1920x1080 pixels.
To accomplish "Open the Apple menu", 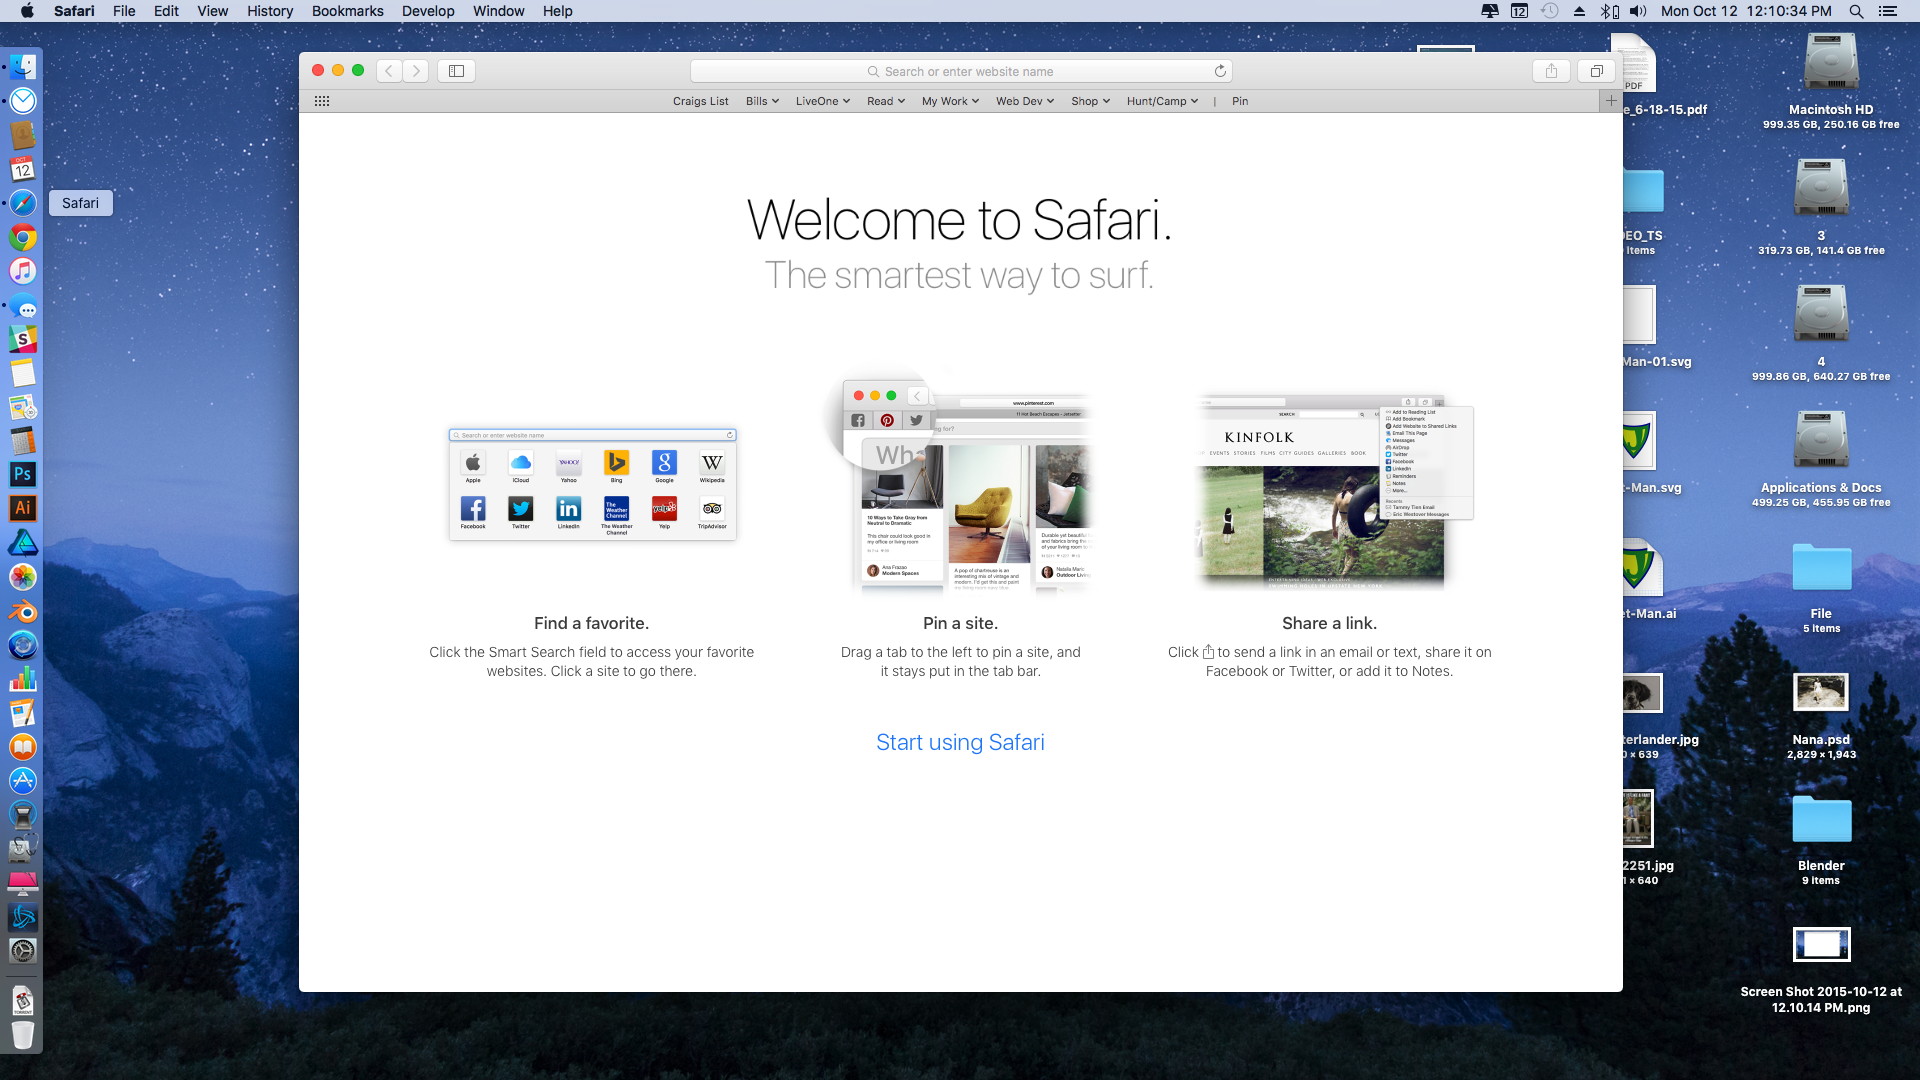I will tap(27, 11).
